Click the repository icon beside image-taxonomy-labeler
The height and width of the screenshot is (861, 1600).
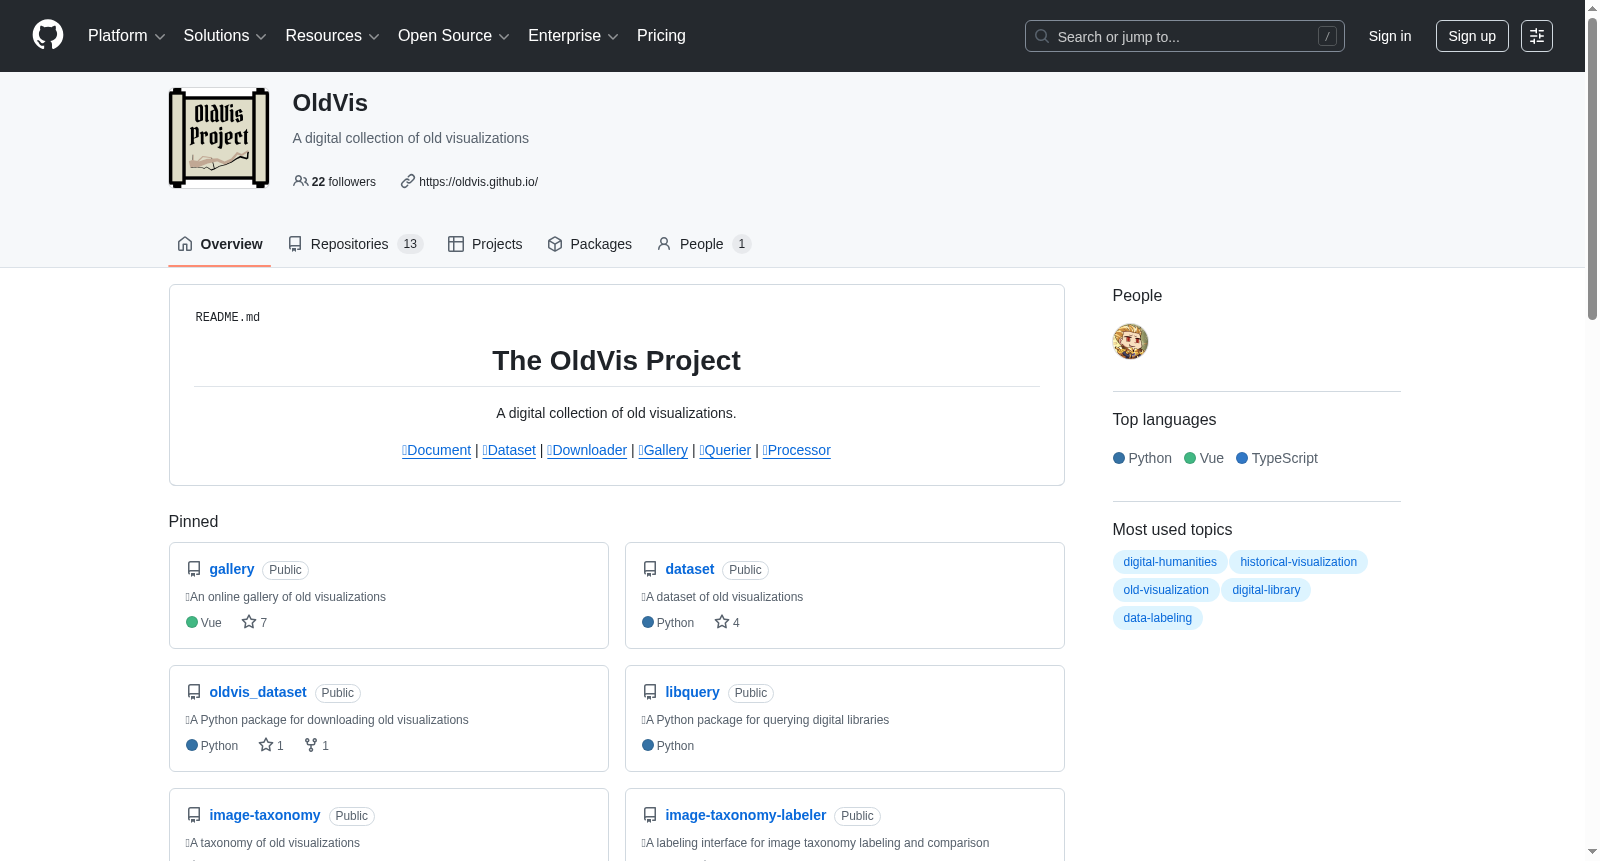(x=650, y=815)
